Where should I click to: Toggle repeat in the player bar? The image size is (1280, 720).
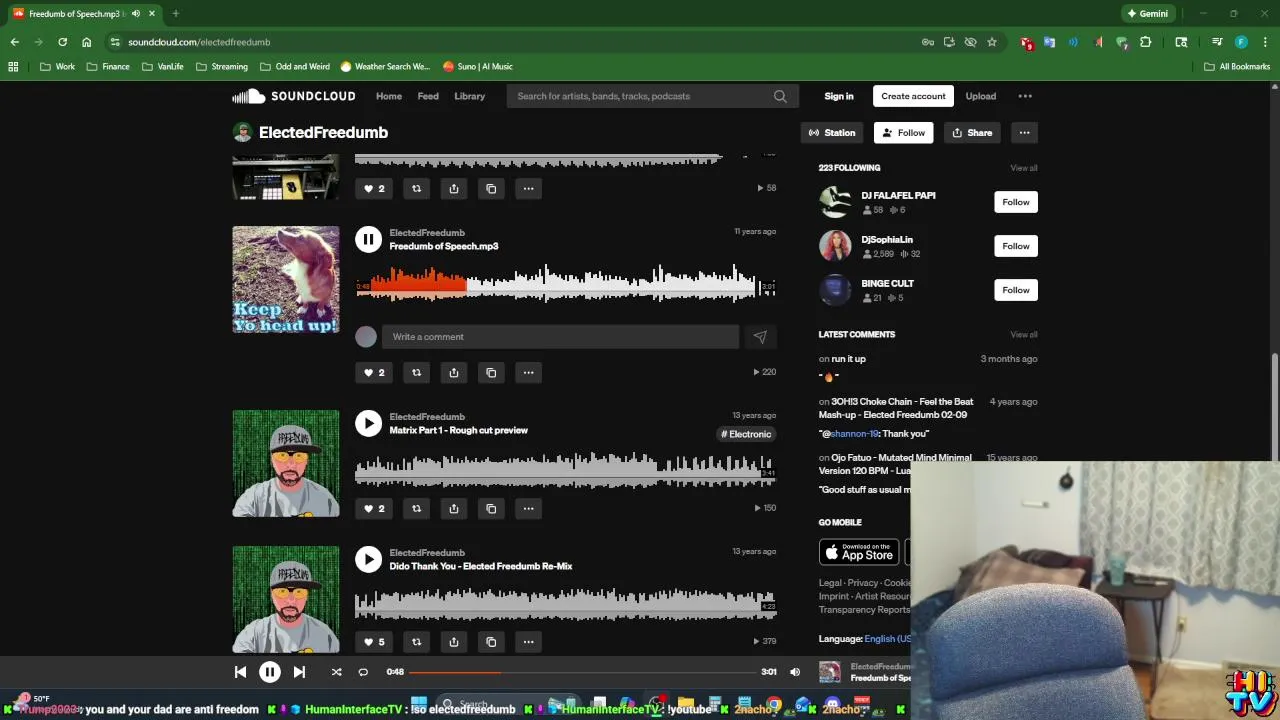coord(363,672)
